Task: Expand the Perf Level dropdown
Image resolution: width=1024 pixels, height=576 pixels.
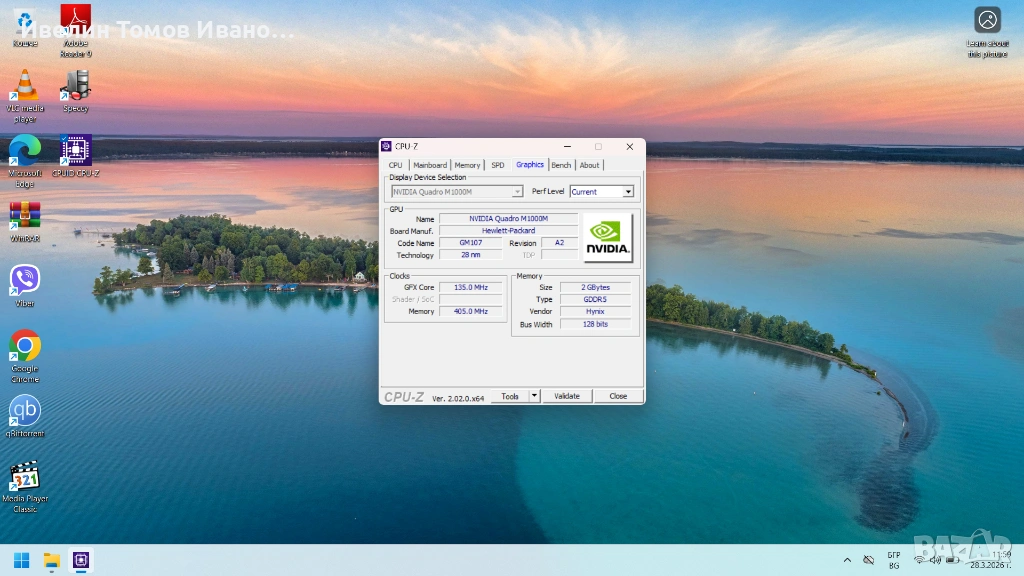Action: tap(628, 192)
